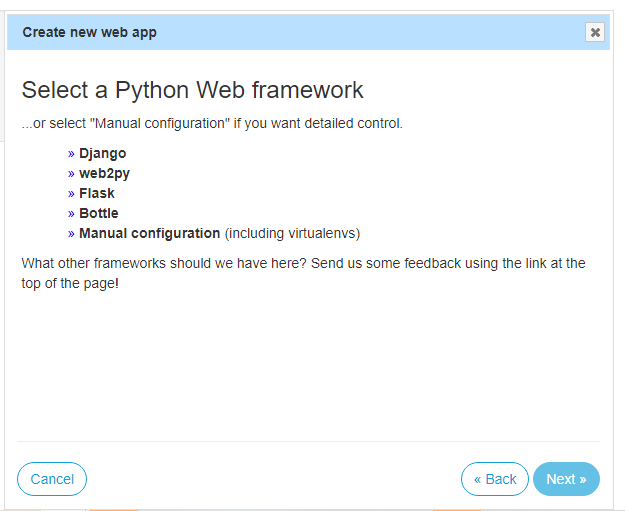Click the 'Manual configuration if you want detailed control' line
625x511 pixels.
212,124
